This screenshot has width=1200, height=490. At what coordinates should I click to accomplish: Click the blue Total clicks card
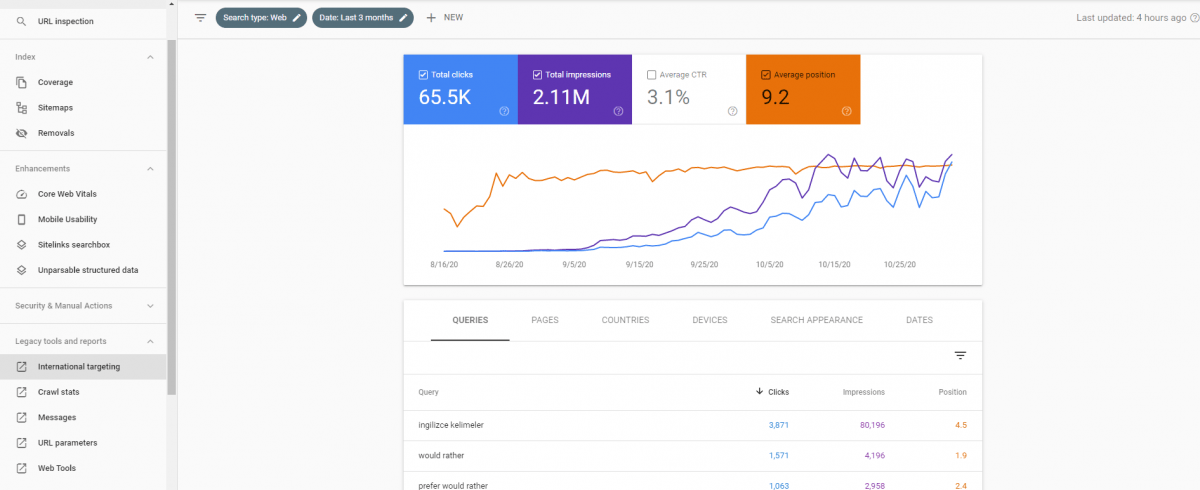pos(461,90)
